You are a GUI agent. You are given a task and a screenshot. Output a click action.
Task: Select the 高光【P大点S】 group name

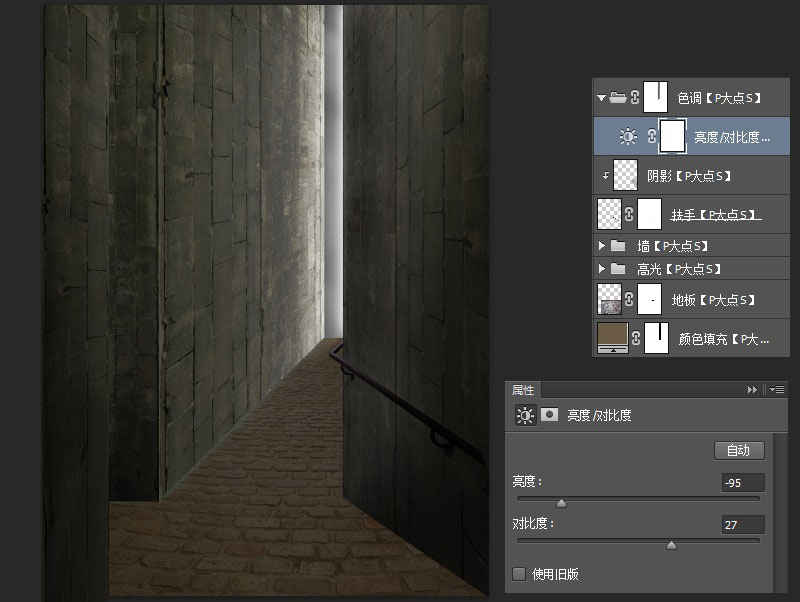[679, 269]
